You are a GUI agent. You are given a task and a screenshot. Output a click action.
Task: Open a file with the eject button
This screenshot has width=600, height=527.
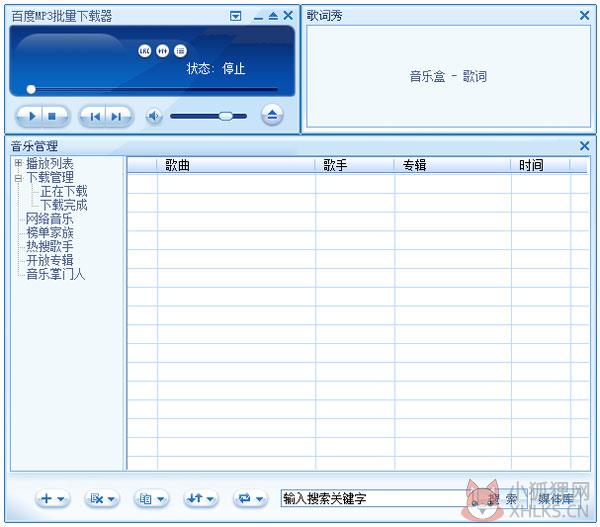coord(272,114)
